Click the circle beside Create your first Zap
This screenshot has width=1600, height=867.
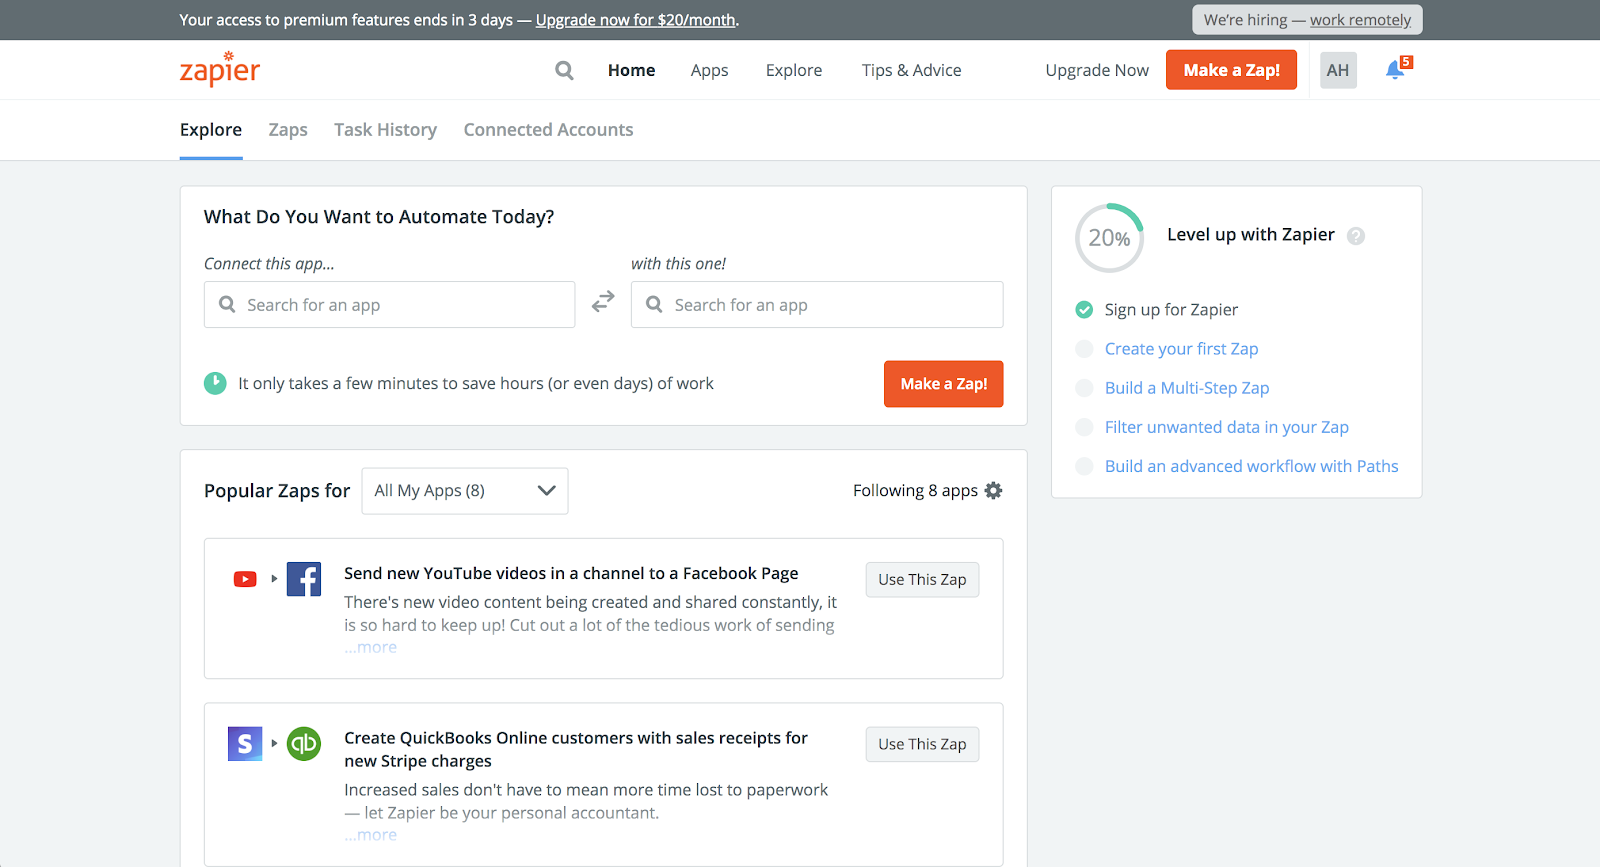pos(1084,349)
